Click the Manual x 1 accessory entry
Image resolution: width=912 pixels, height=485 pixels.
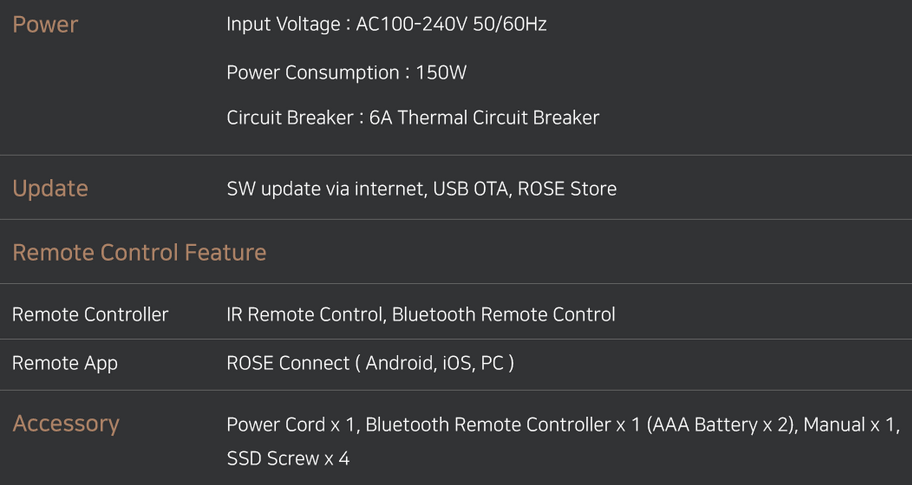coord(849,425)
